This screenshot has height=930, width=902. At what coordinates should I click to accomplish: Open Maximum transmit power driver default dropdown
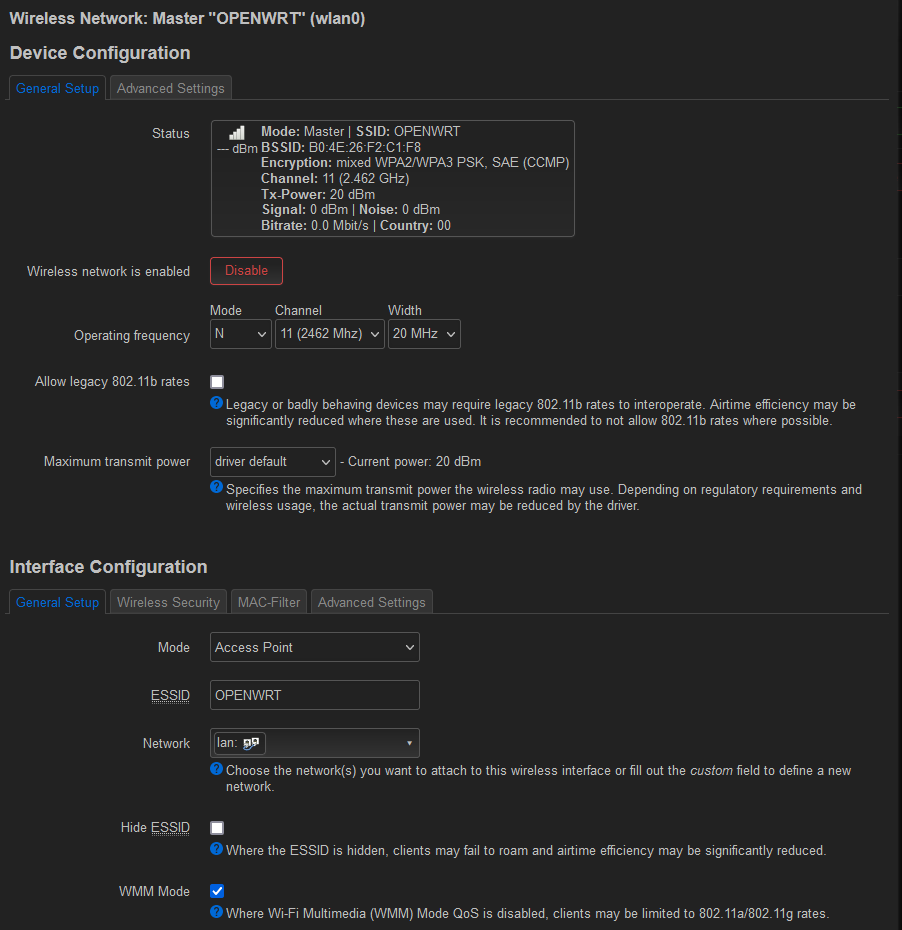click(x=273, y=462)
